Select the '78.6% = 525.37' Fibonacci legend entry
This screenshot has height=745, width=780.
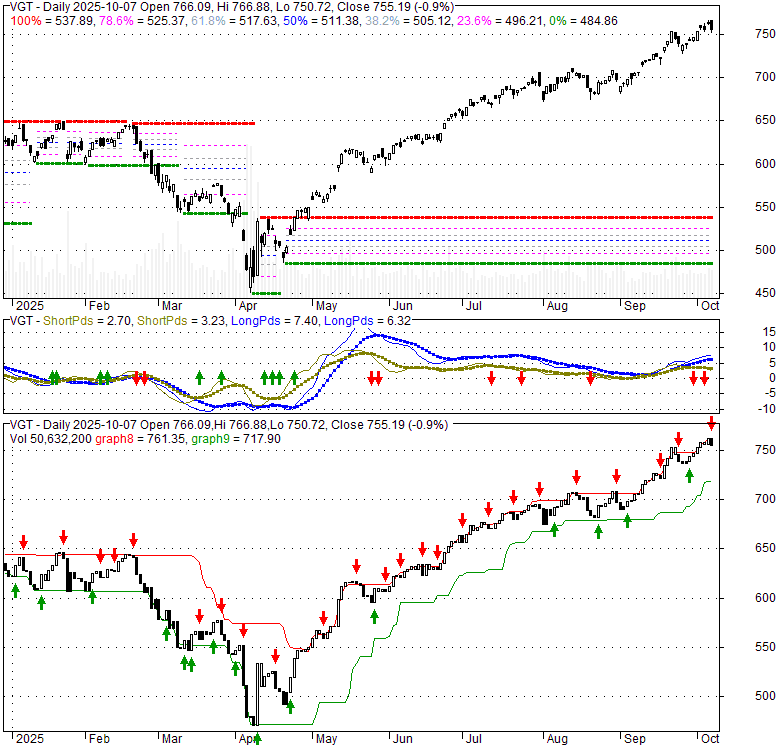(x=142, y=21)
